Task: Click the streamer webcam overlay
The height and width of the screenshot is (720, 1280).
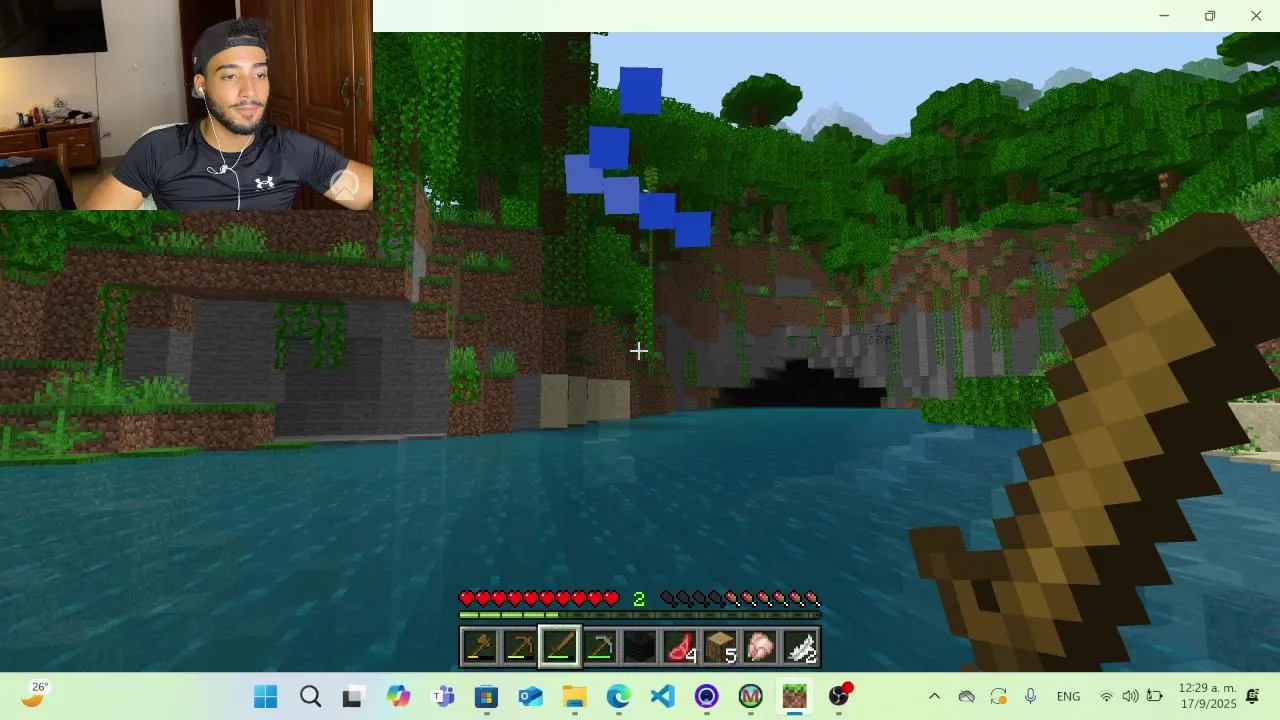Action: (186, 105)
